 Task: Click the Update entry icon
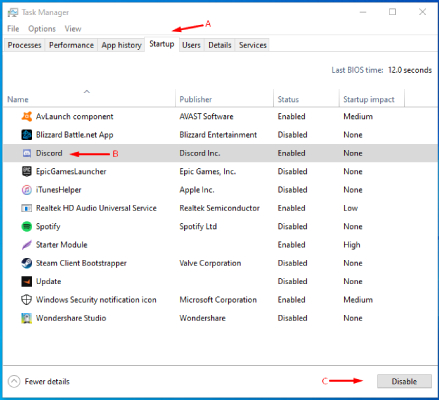[27, 281]
